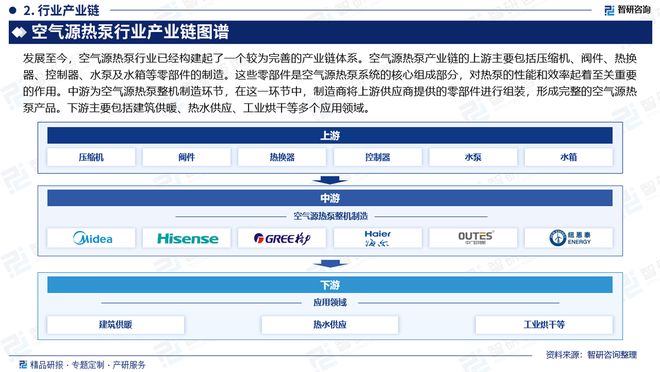The width and height of the screenshot is (660, 372).
Task: Click the 上游 header bar
Action: click(330, 136)
